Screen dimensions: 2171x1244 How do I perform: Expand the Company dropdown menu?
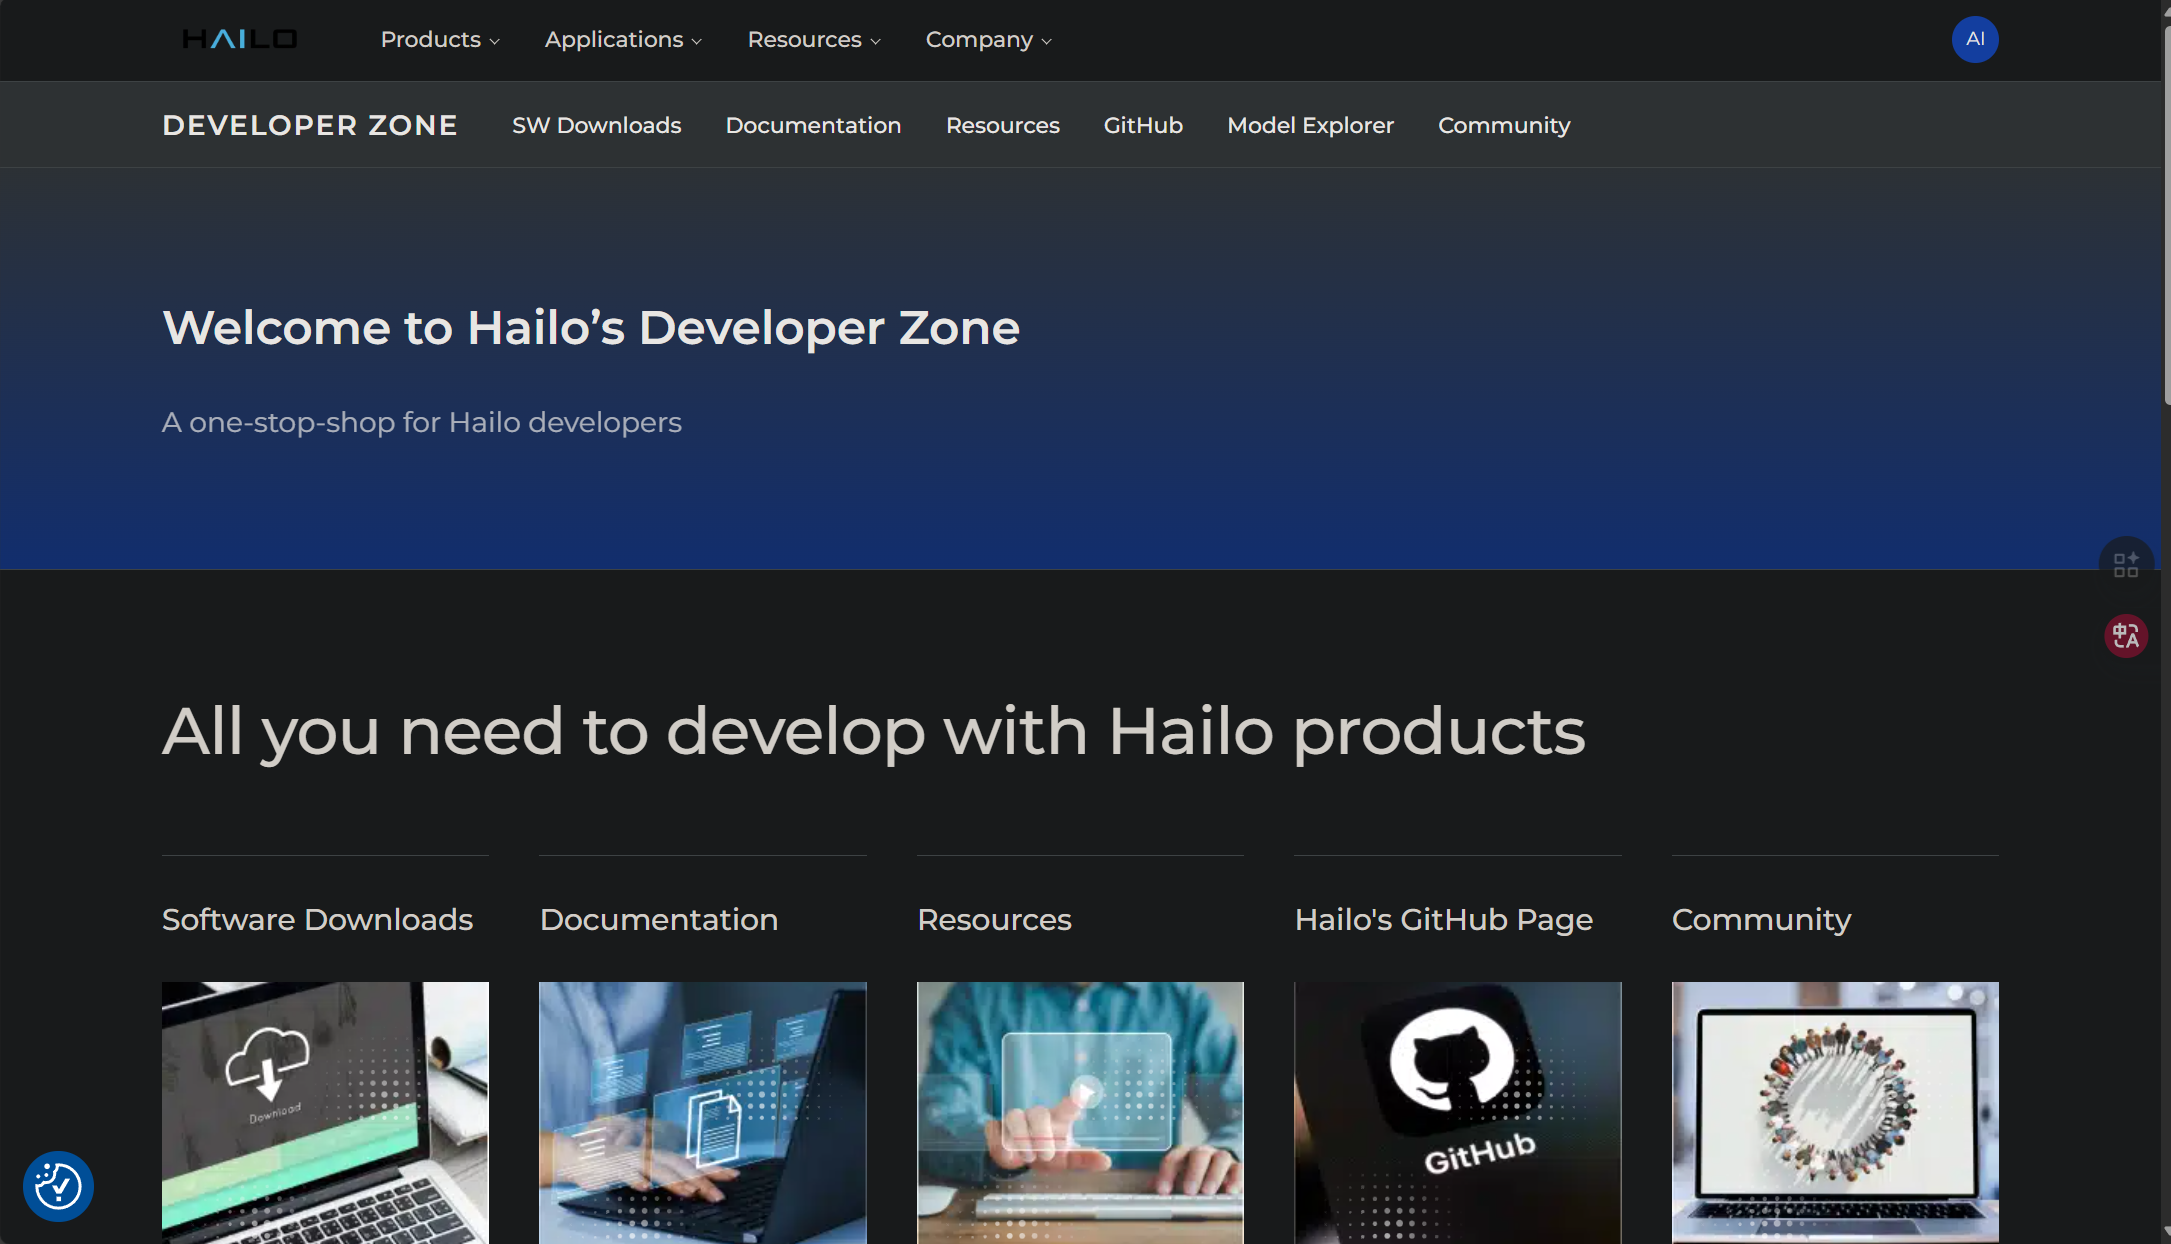988,40
